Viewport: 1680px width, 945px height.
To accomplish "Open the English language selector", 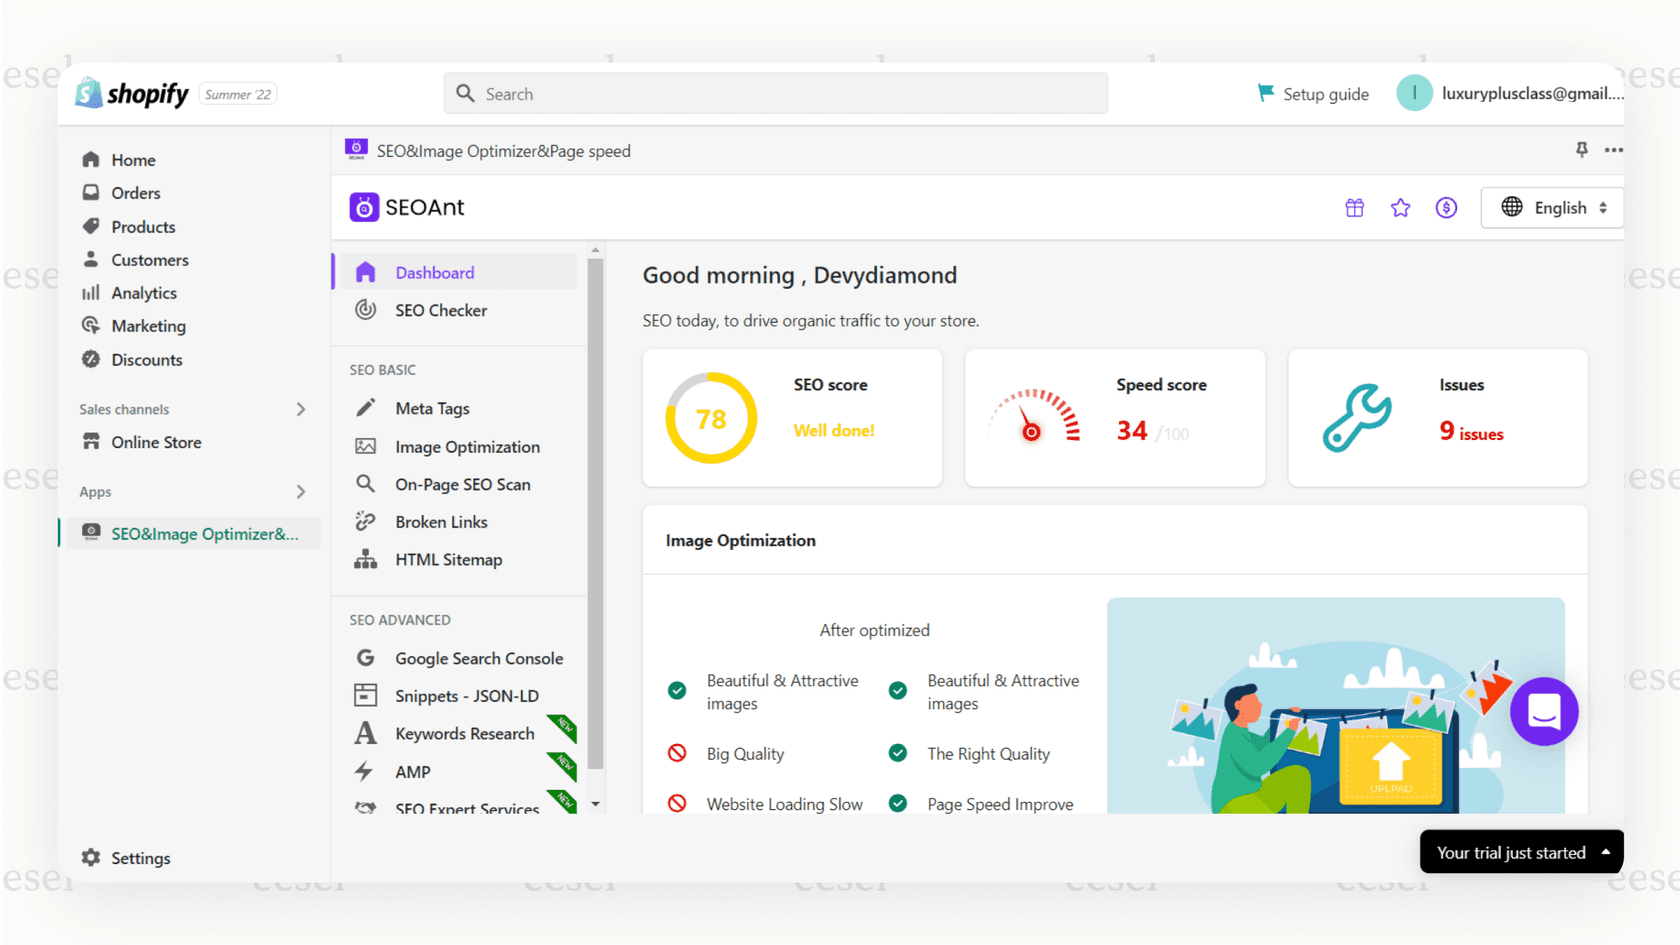I will click(1552, 207).
